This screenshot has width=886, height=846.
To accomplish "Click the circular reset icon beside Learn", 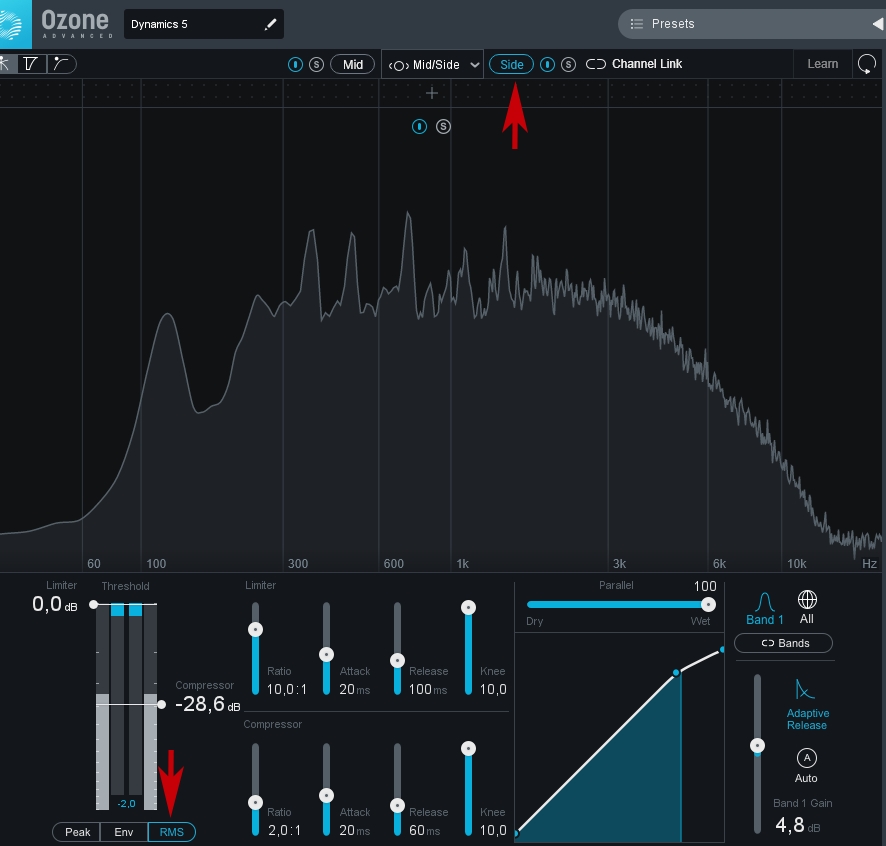I will coord(867,64).
